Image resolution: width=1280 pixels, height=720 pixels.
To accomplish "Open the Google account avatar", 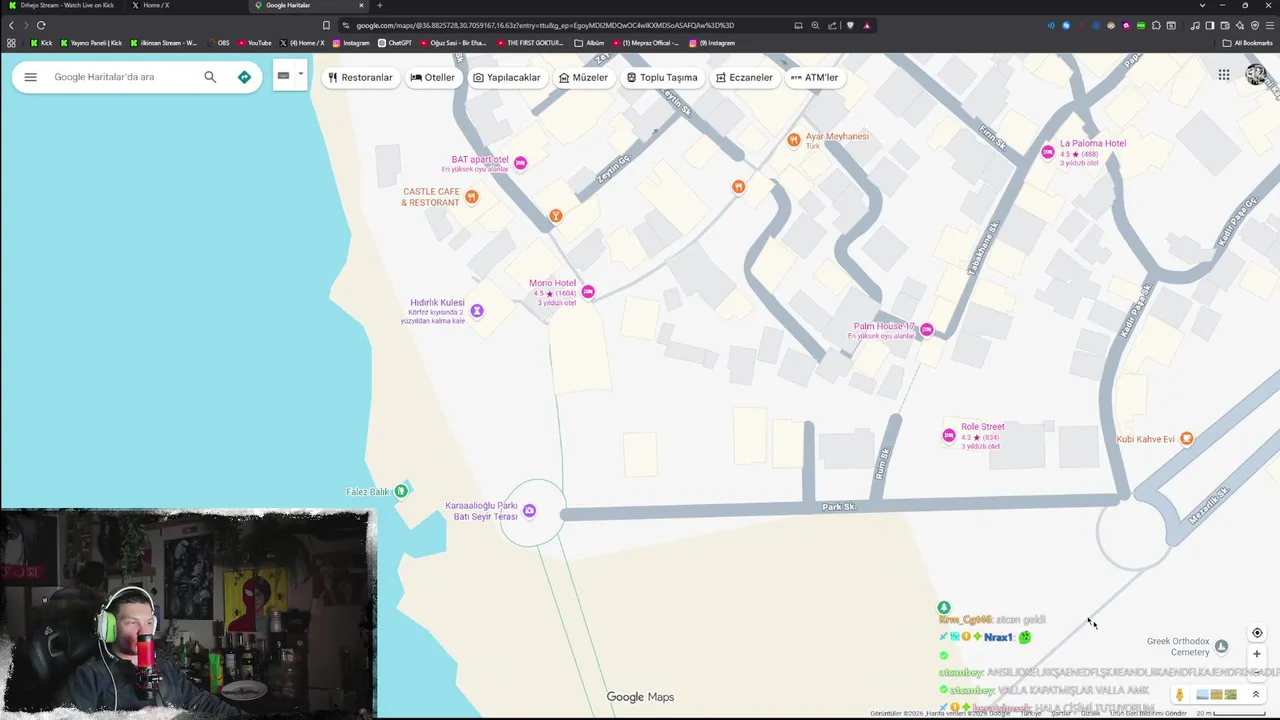I will [x=1256, y=75].
